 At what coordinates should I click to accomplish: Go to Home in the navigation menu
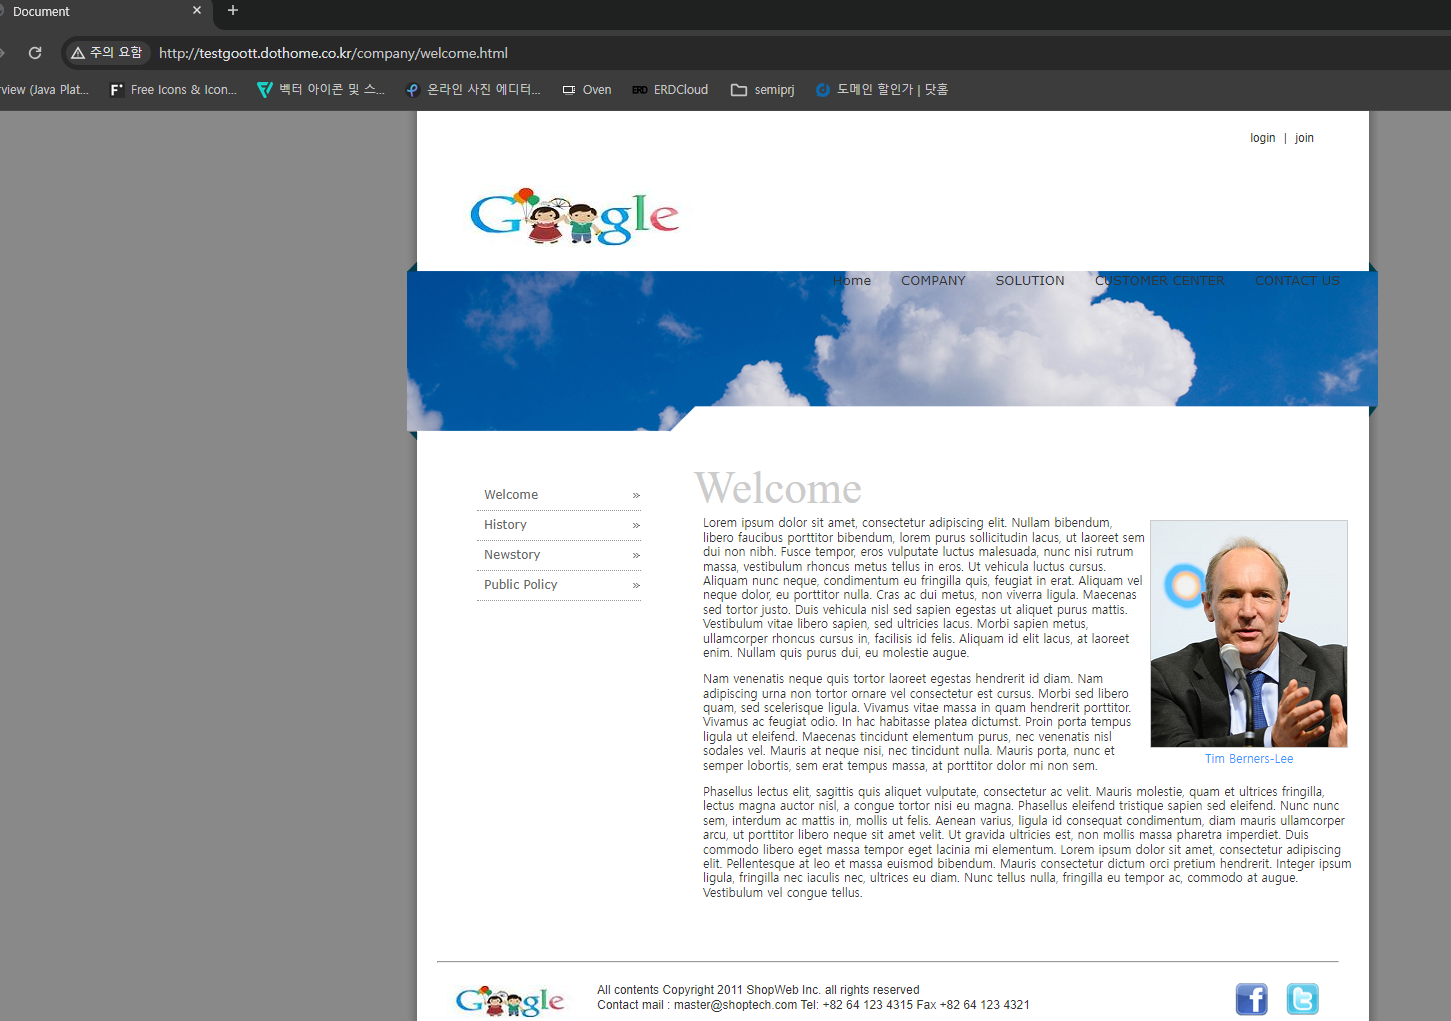click(852, 281)
